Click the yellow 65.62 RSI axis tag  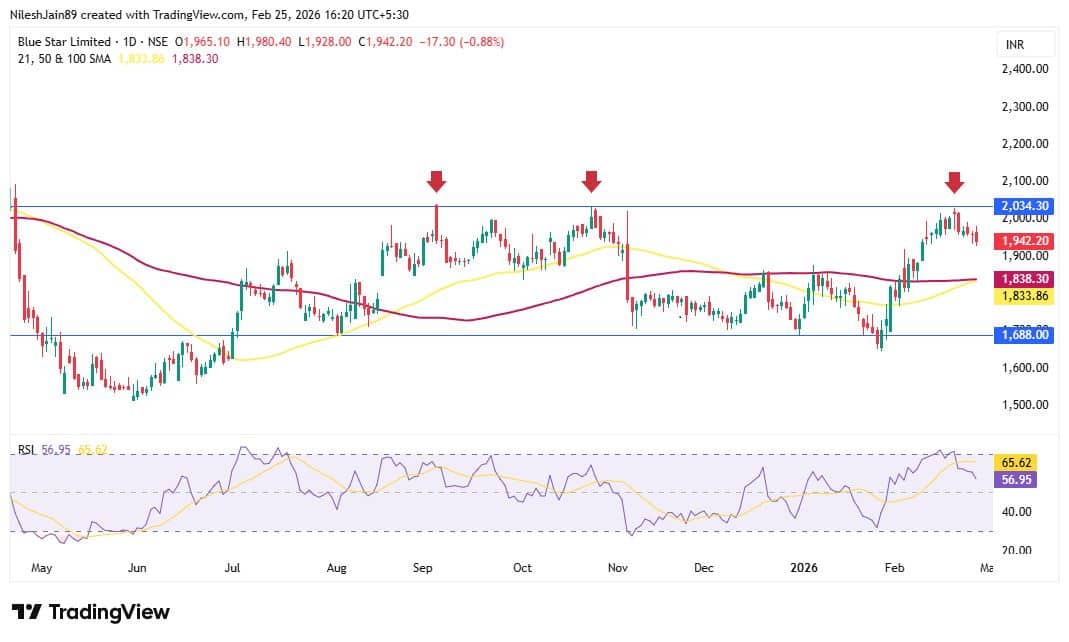[1016, 463]
